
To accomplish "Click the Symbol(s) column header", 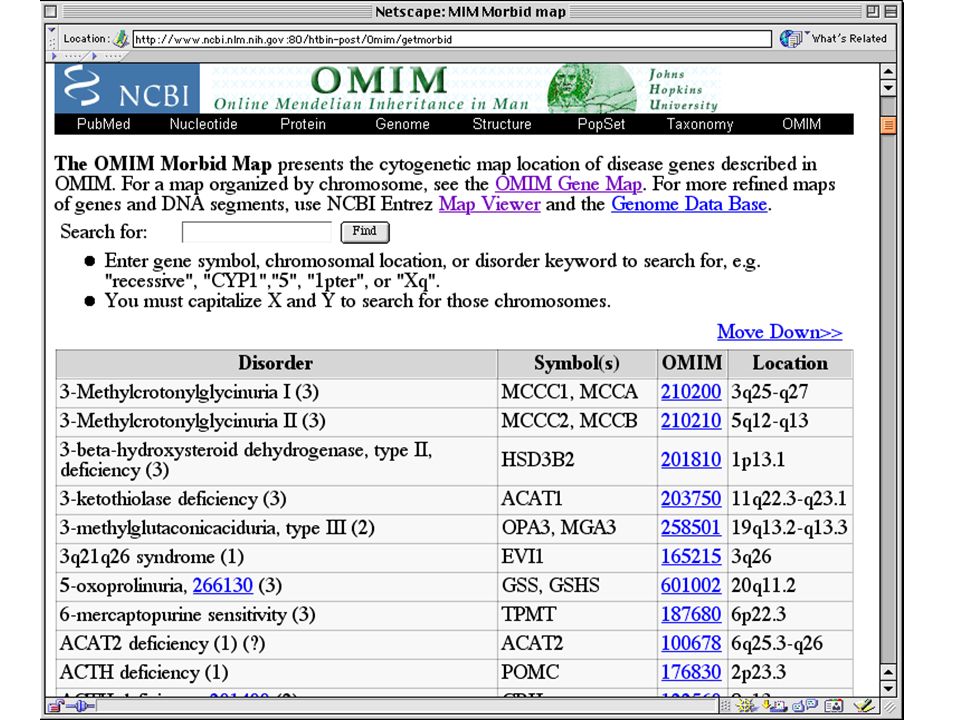I will (577, 363).
